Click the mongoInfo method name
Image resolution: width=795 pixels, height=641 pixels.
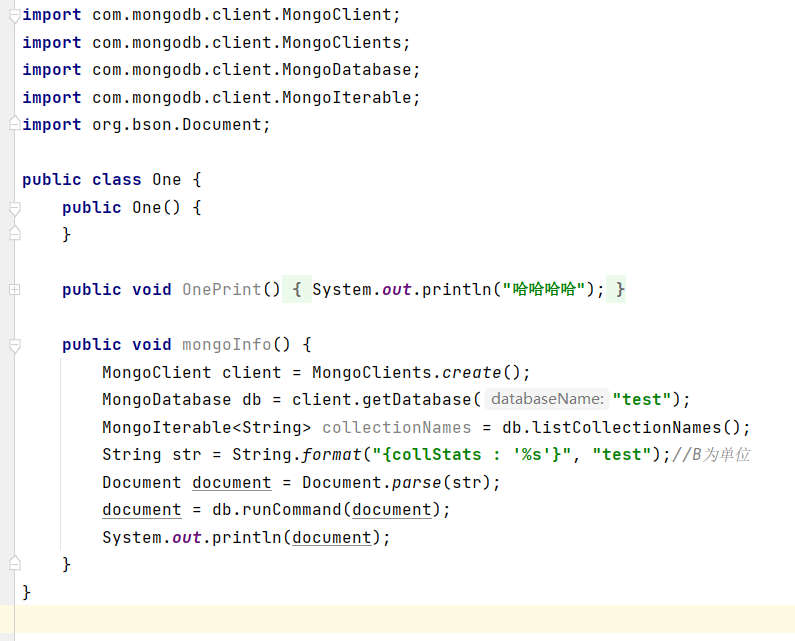click(x=226, y=345)
